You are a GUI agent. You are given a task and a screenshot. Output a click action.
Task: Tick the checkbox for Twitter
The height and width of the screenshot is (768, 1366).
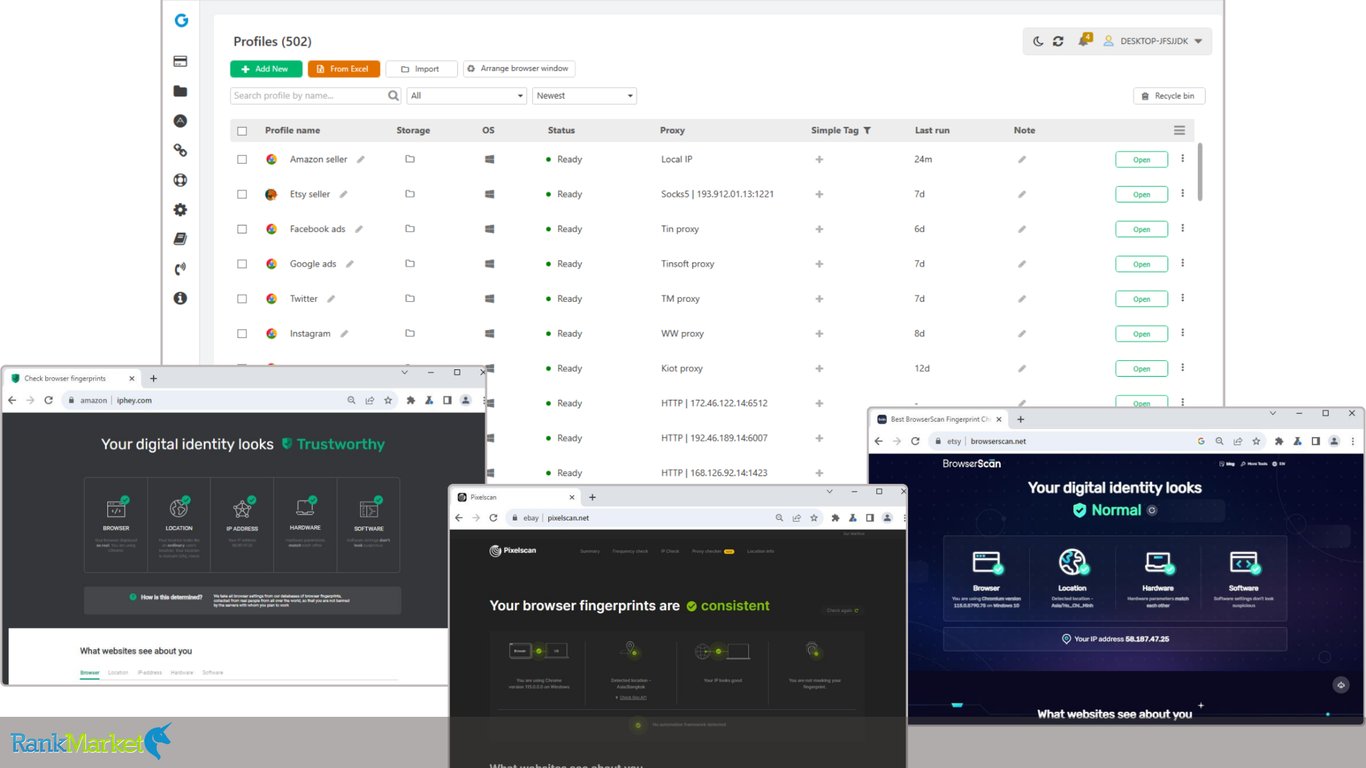pyautogui.click(x=242, y=298)
